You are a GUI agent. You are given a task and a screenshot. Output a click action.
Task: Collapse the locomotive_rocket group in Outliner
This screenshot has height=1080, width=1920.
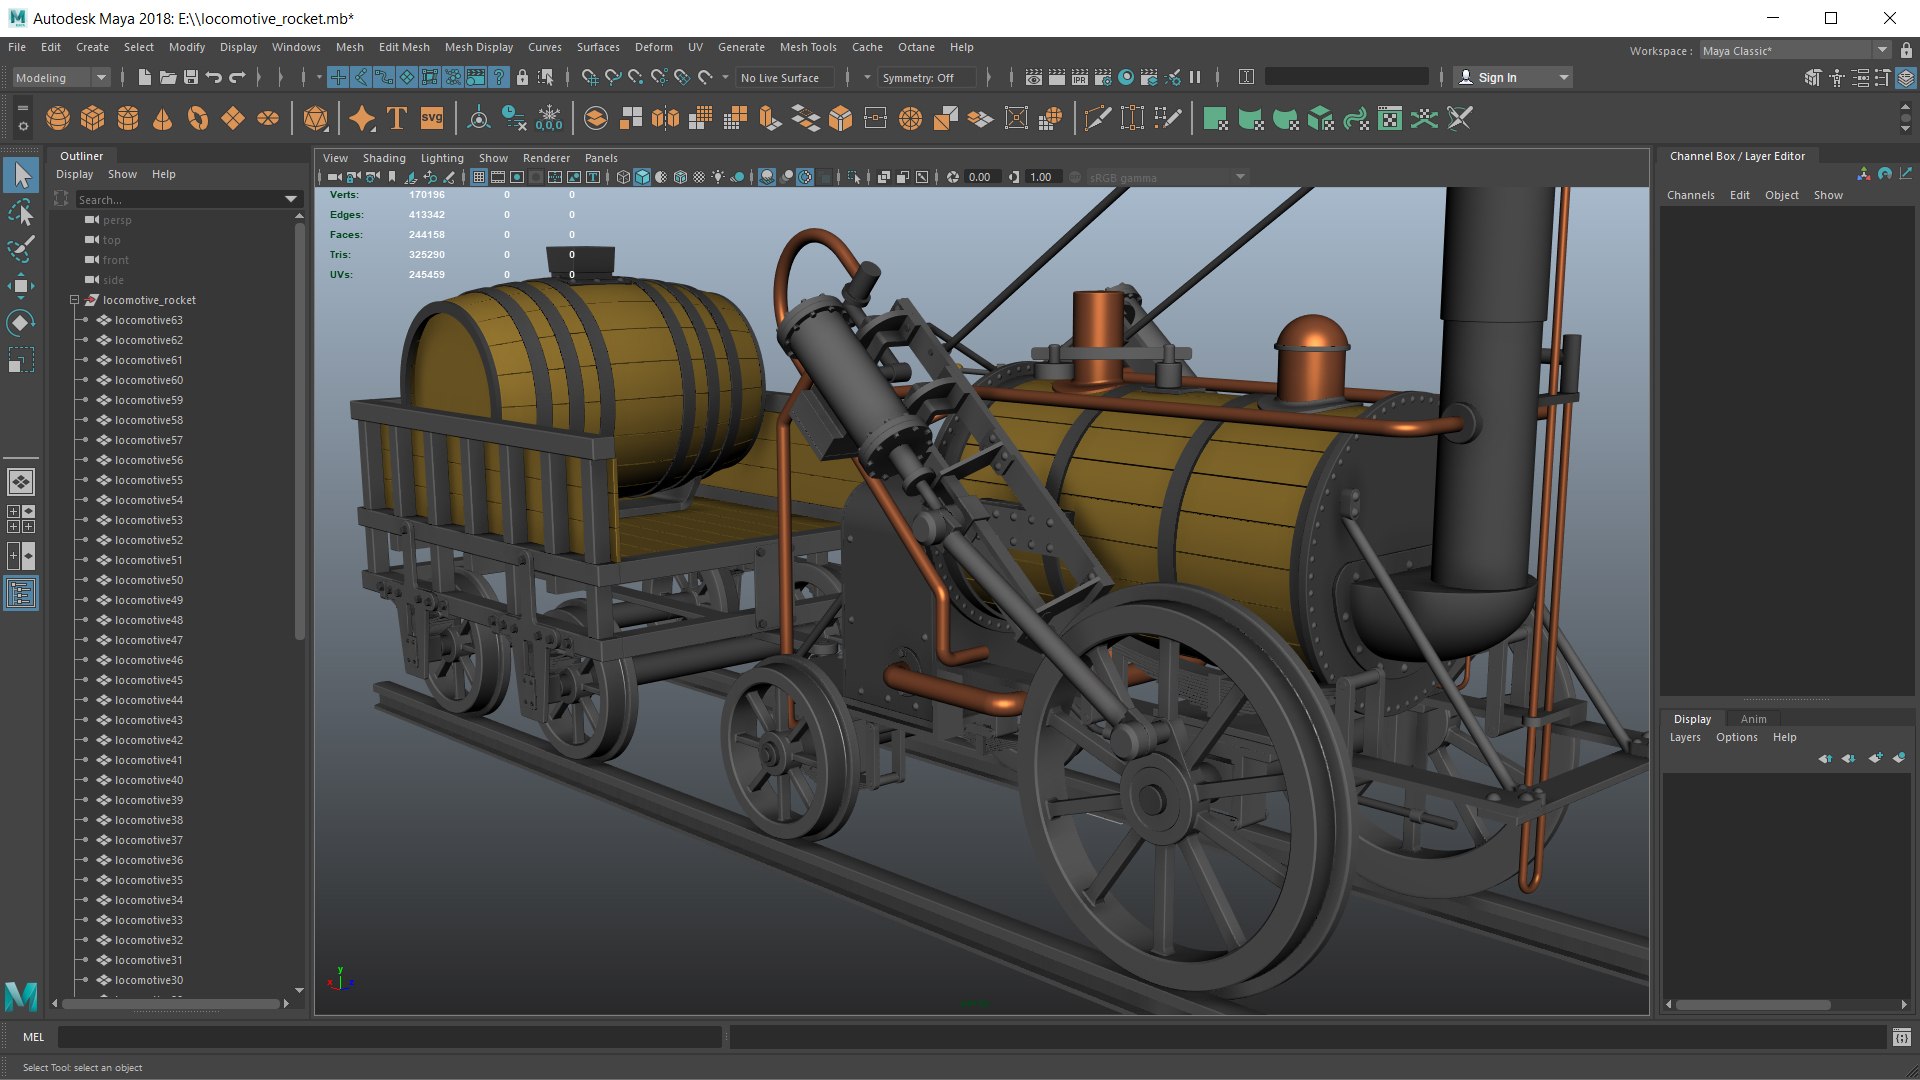coord(74,300)
